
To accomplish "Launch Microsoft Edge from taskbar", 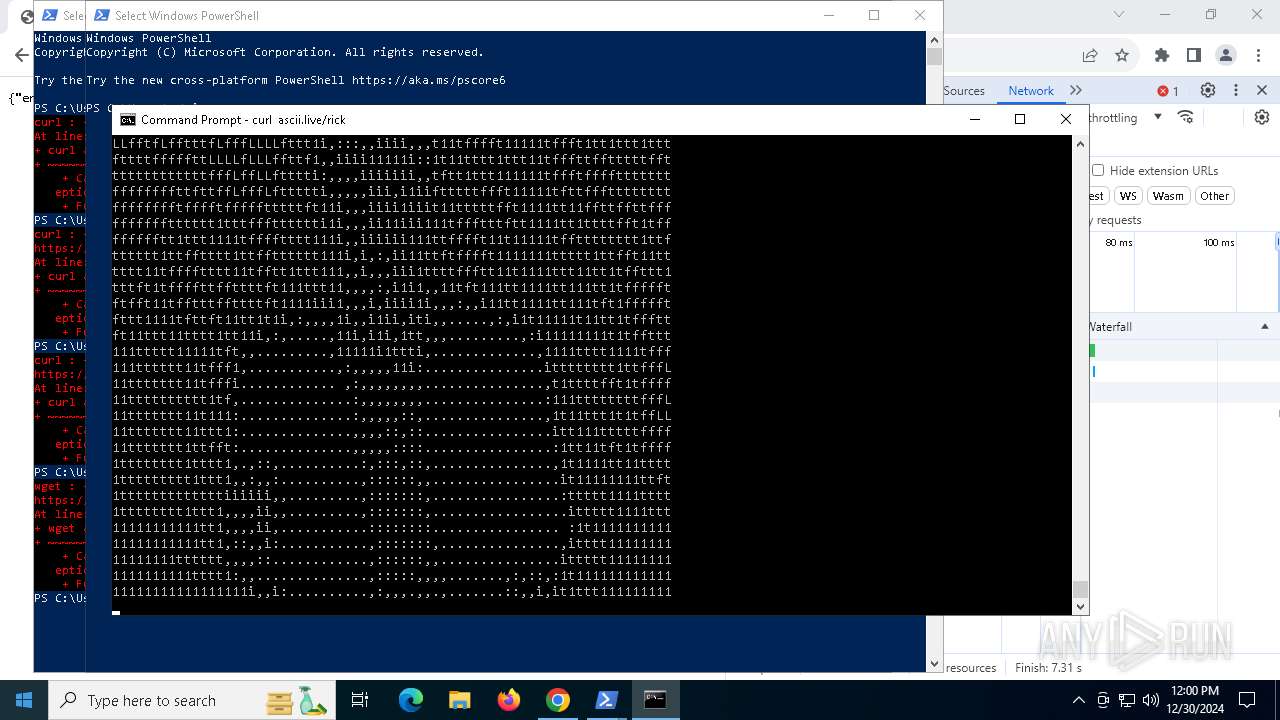I will tap(411, 700).
